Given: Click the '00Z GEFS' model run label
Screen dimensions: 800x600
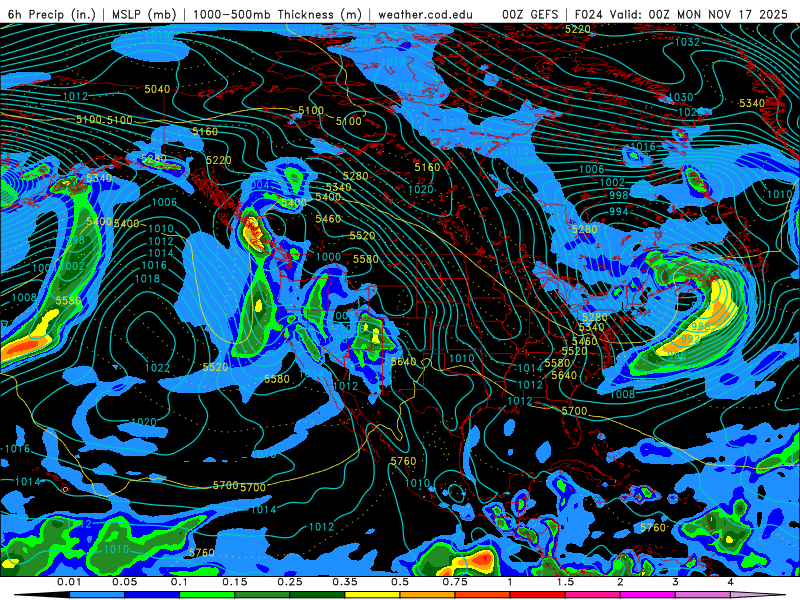Looking at the screenshot, I should [530, 14].
